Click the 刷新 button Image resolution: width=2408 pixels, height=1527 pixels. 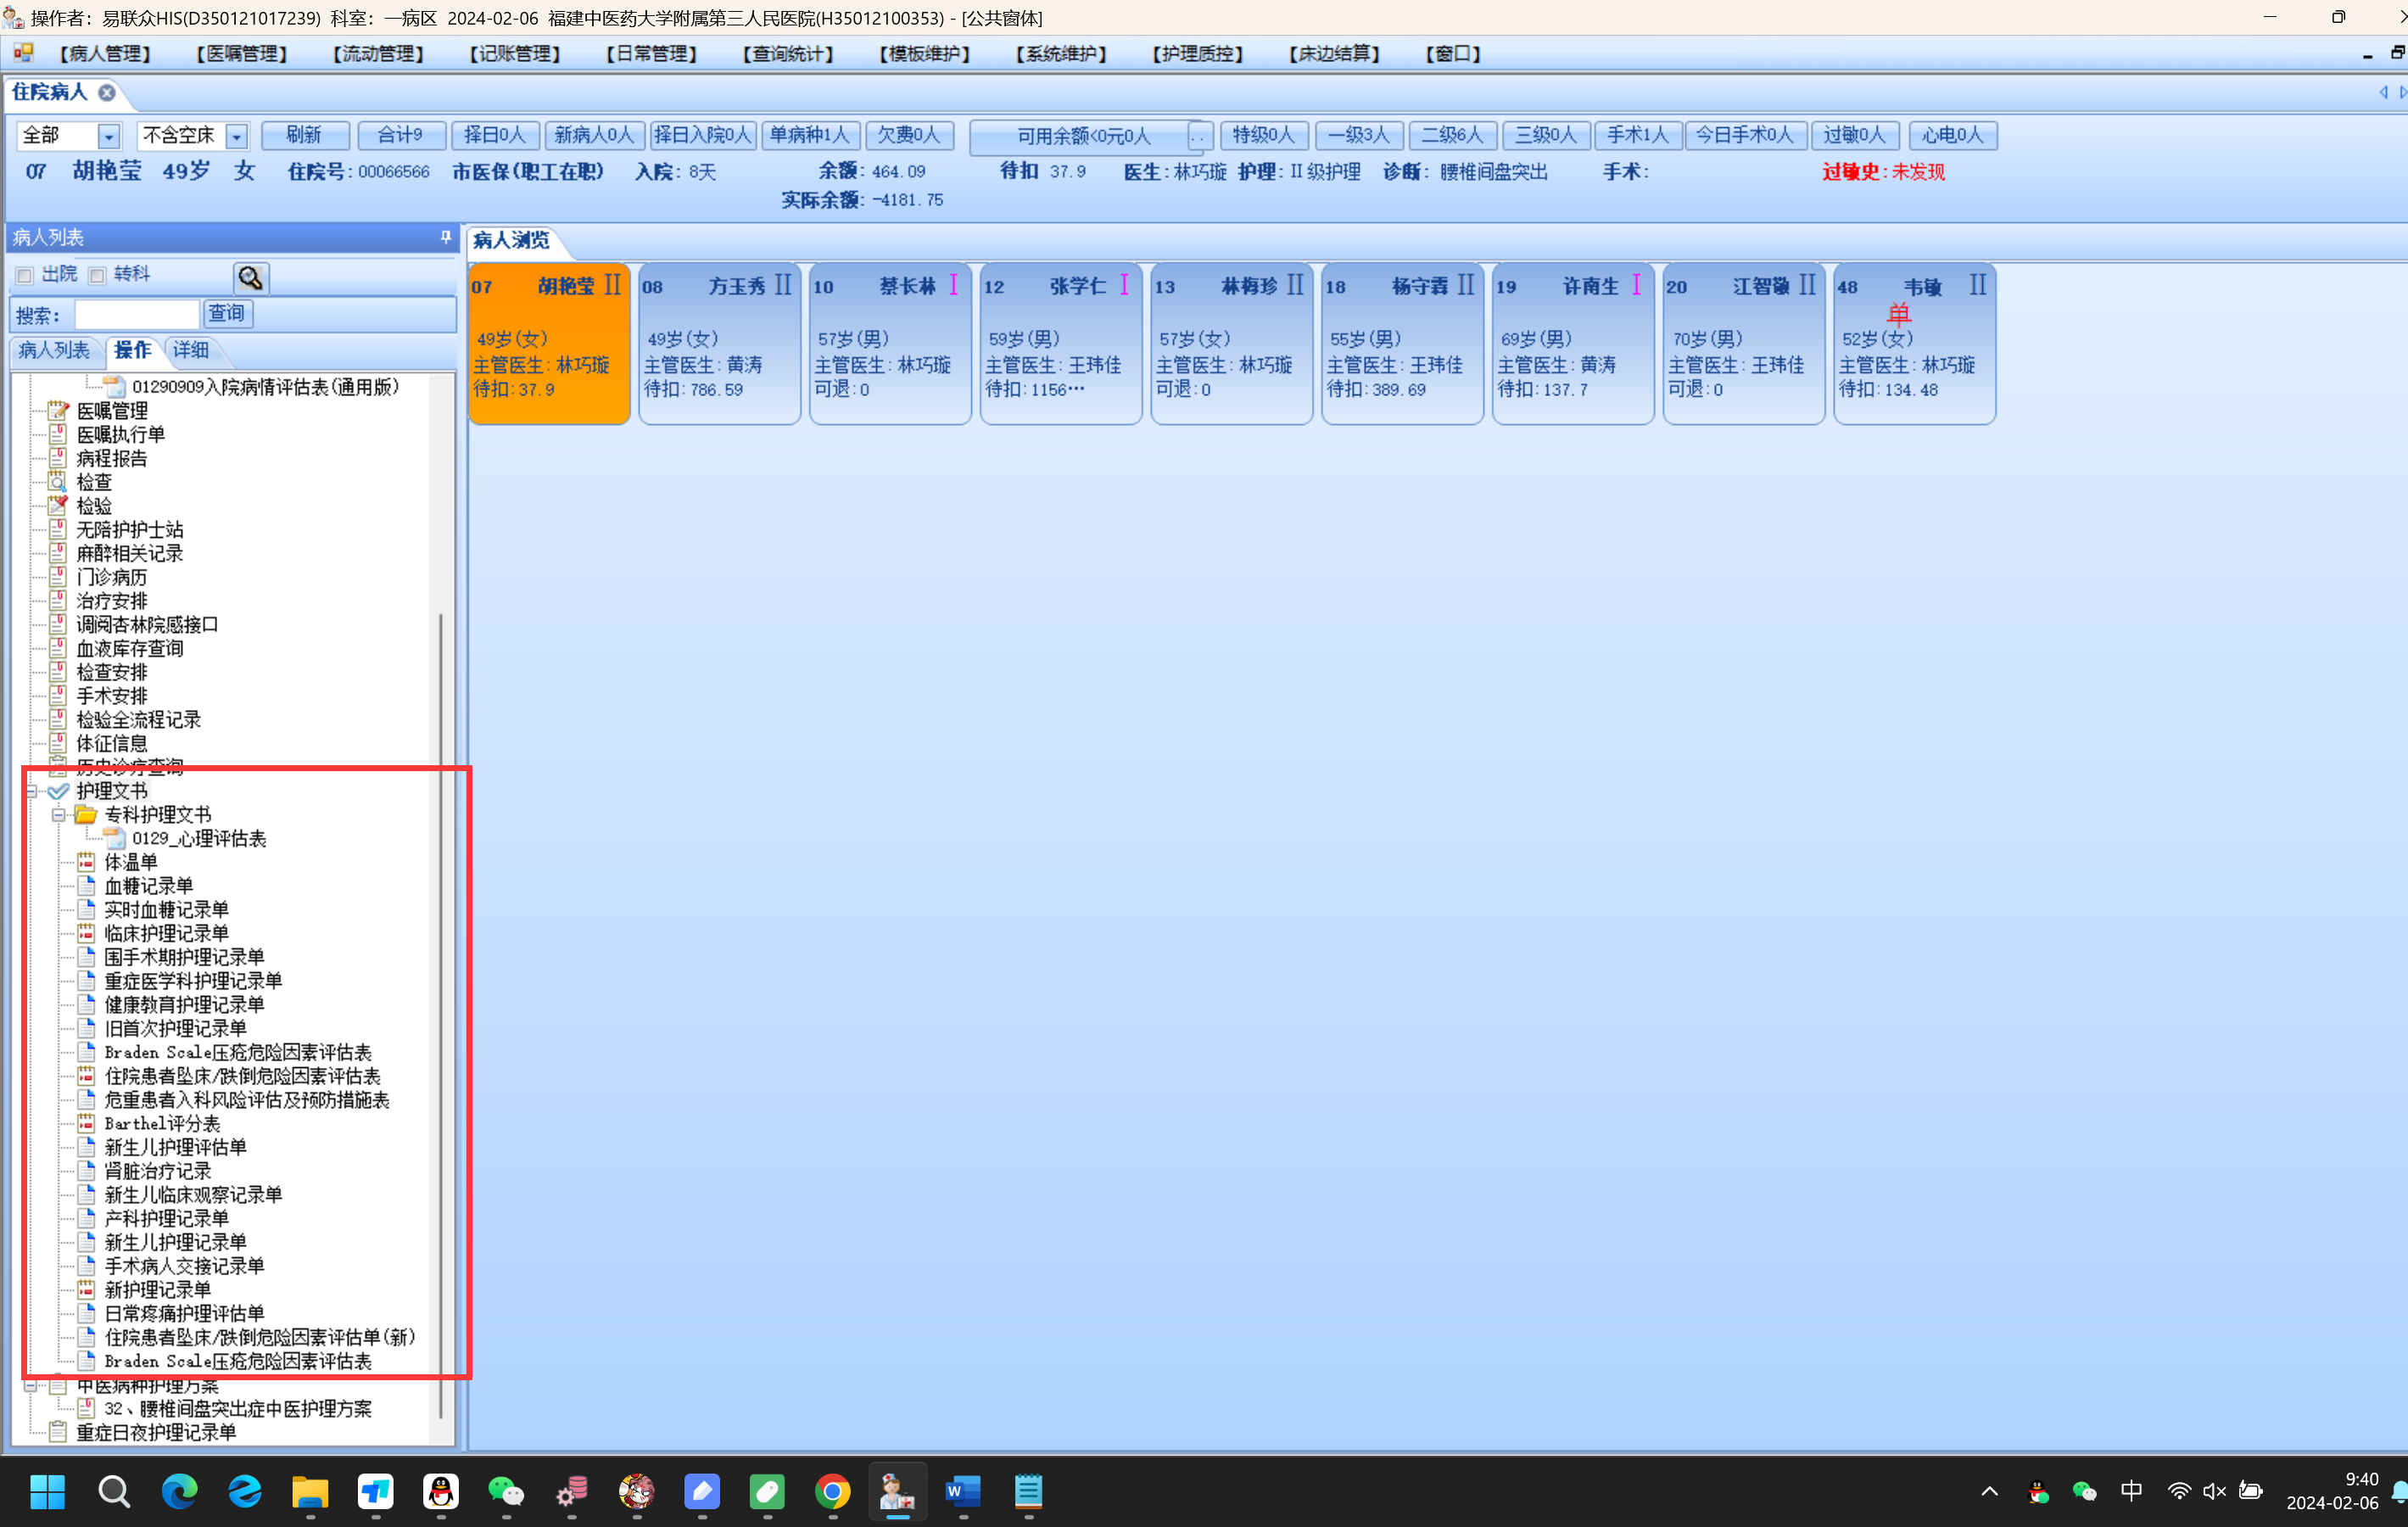(x=304, y=135)
